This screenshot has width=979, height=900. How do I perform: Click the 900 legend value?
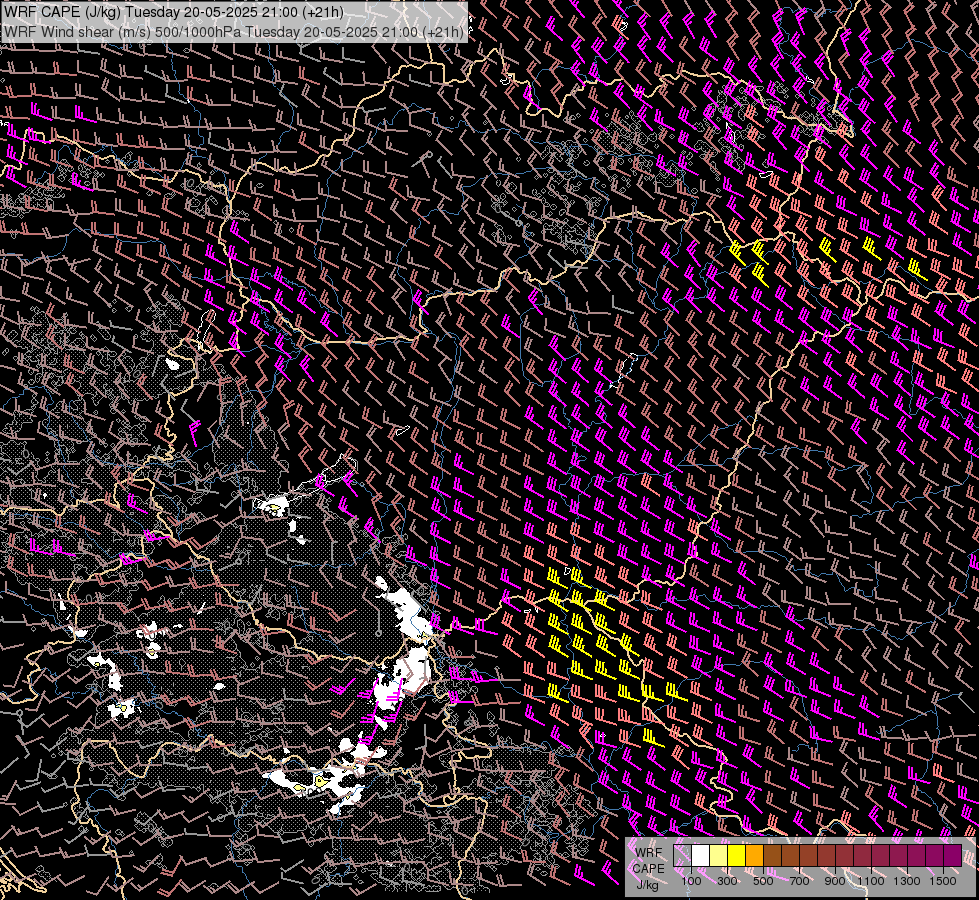click(835, 881)
